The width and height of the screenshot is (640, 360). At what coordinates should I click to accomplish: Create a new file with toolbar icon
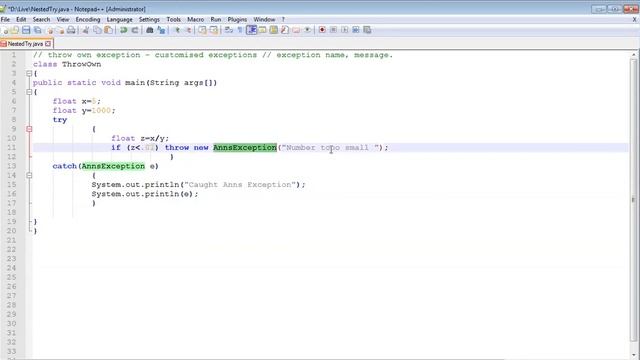(5, 30)
